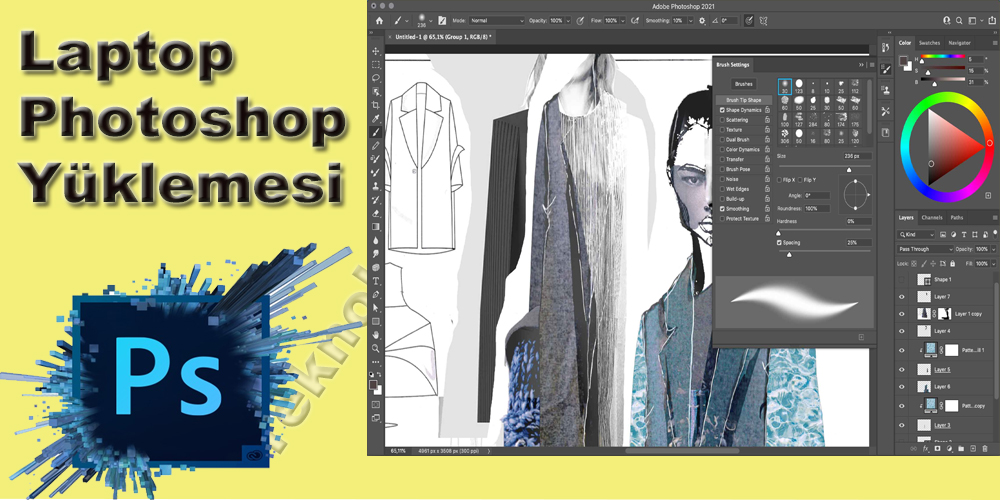Select the Lasso tool
This screenshot has height=500, width=1000.
(x=376, y=78)
